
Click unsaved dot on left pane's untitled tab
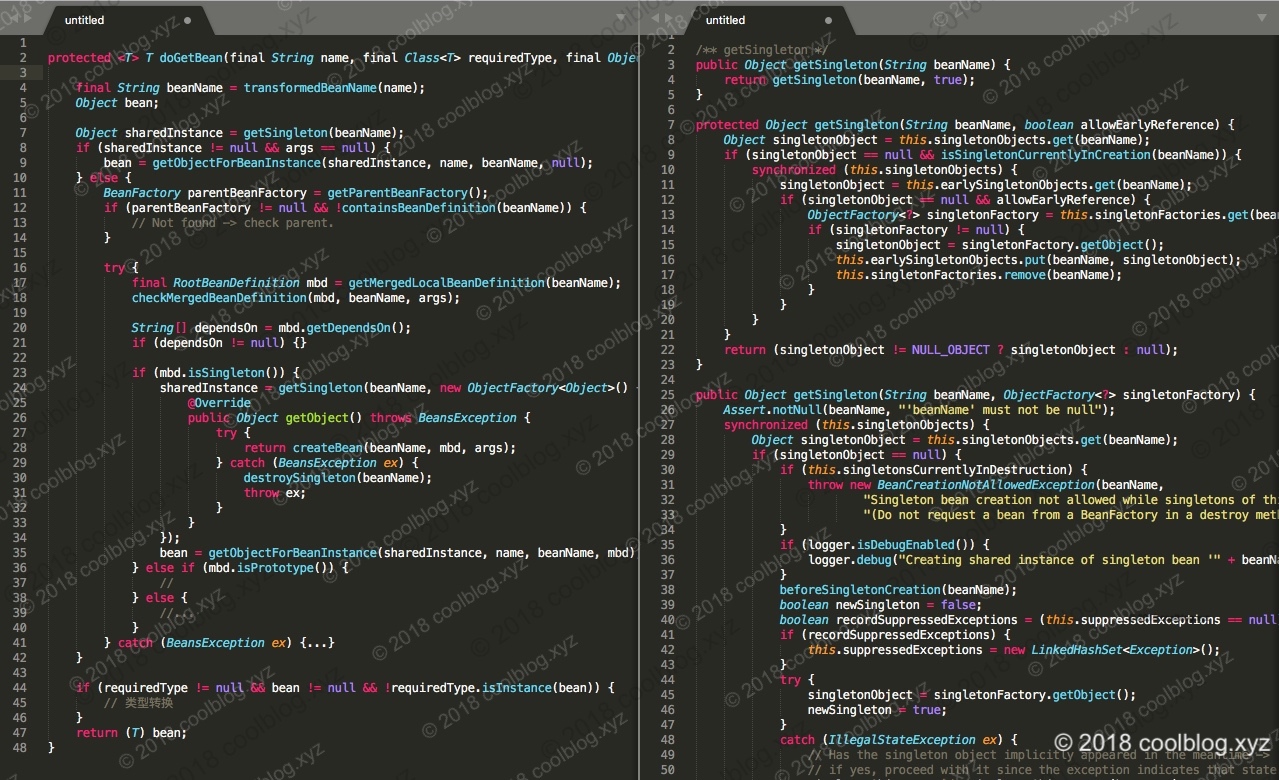[x=188, y=20]
